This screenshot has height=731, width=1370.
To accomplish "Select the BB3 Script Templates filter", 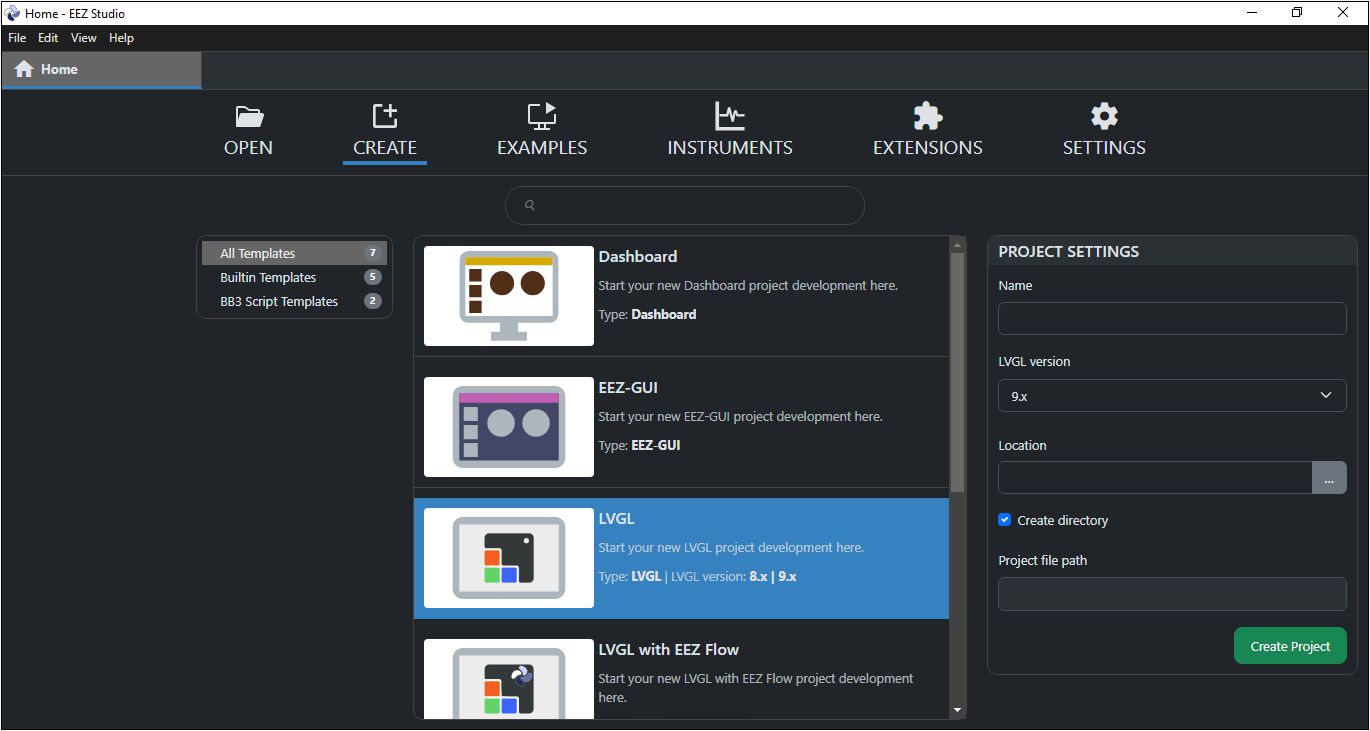I will (x=294, y=301).
